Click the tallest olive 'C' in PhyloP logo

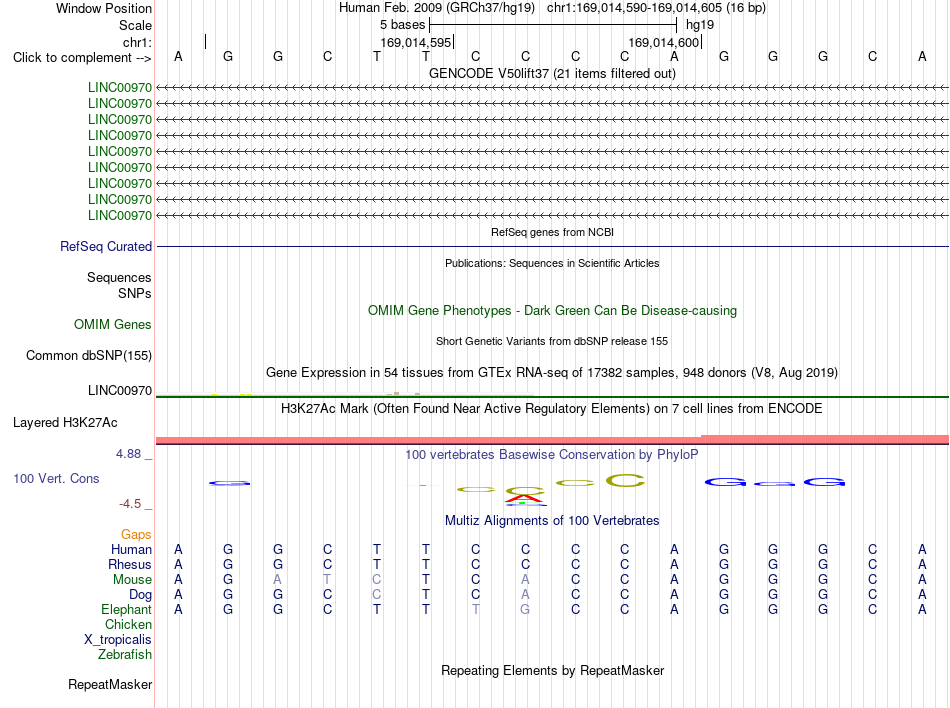pos(625,481)
